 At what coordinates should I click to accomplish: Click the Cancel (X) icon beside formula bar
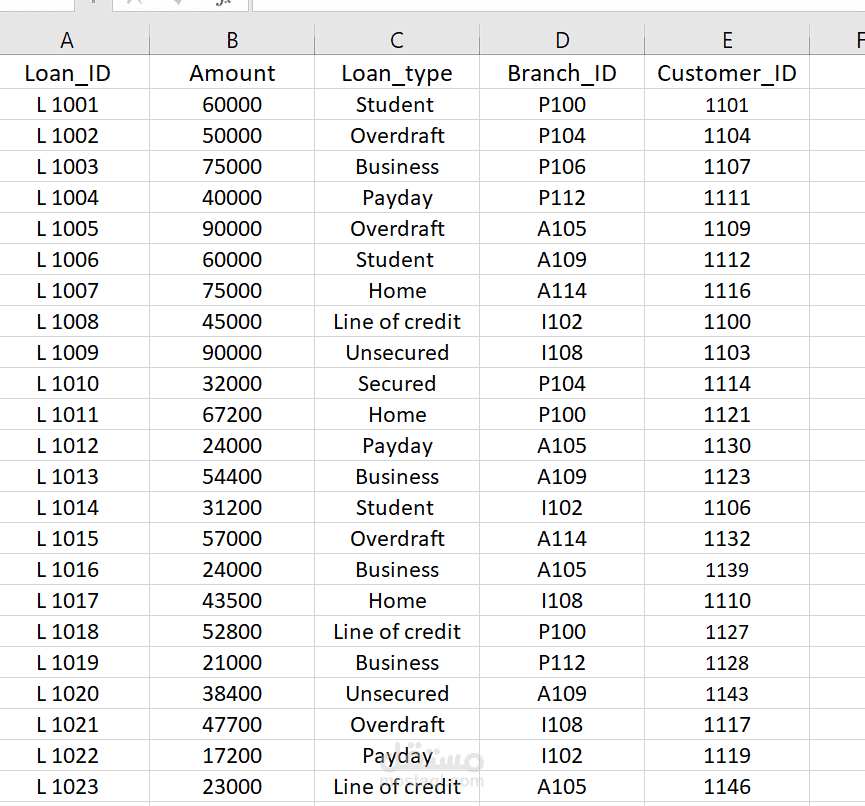click(x=135, y=5)
